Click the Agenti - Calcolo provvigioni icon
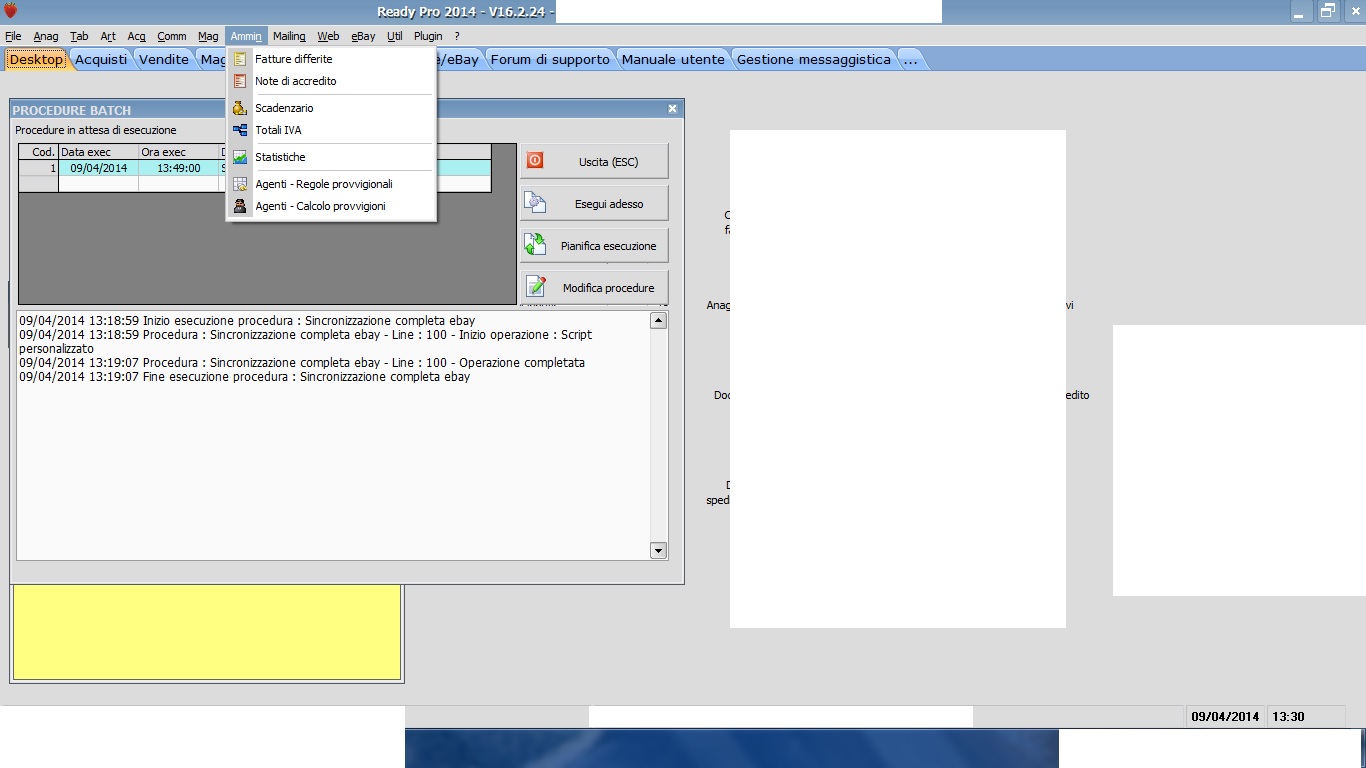Viewport: 1366px width, 768px height. (239, 206)
